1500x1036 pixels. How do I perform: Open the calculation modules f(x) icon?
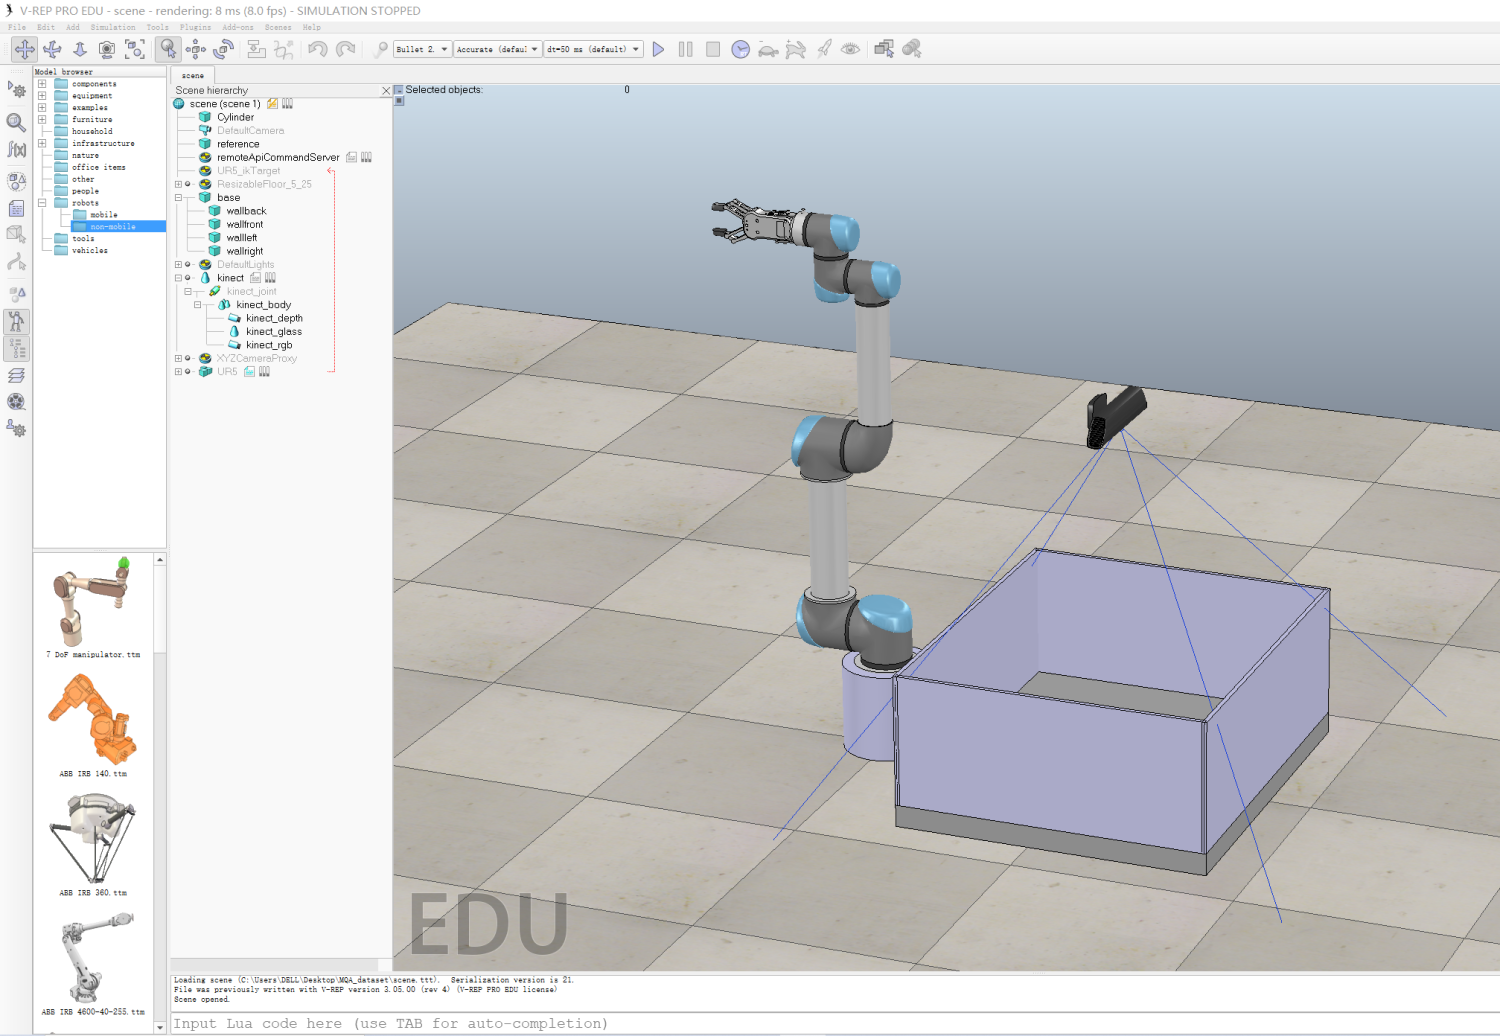pos(16,149)
